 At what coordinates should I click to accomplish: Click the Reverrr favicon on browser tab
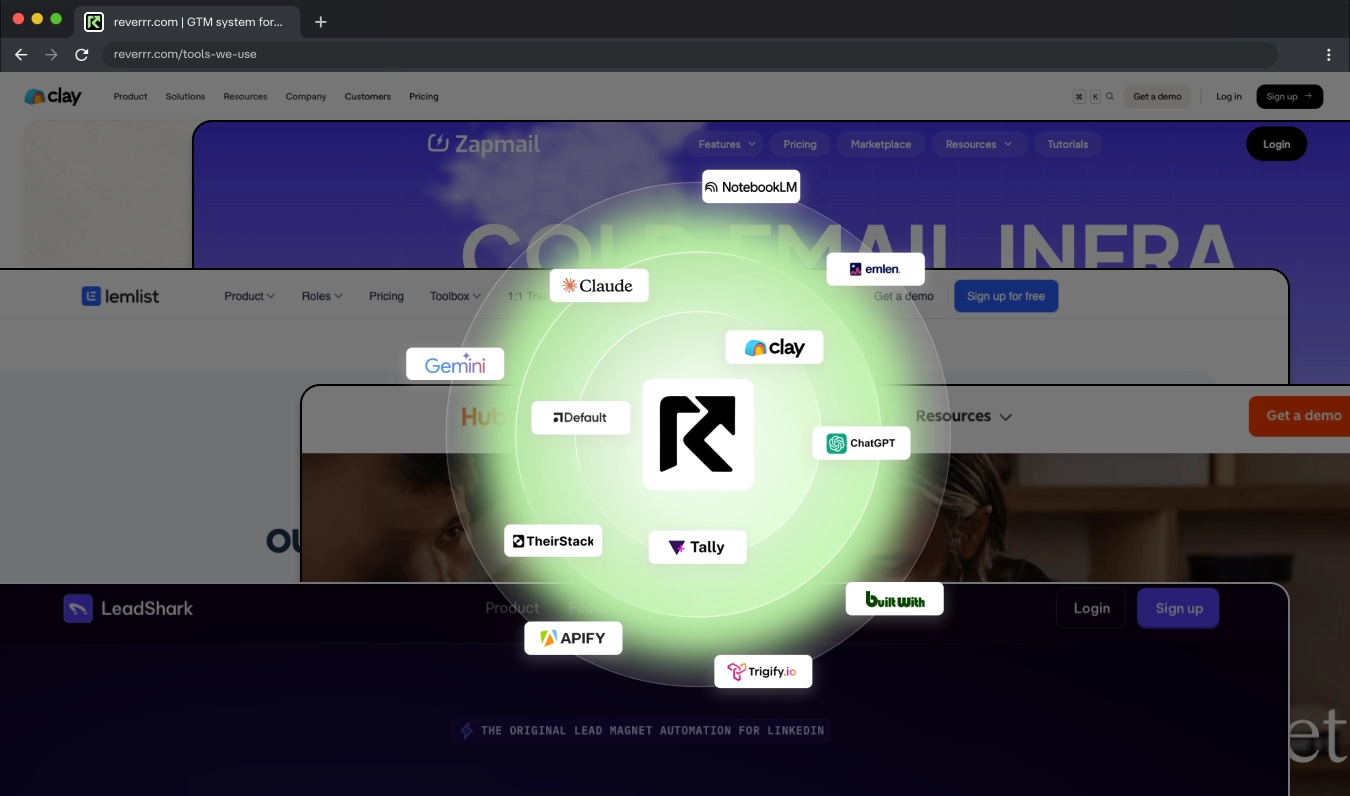pyautogui.click(x=94, y=21)
